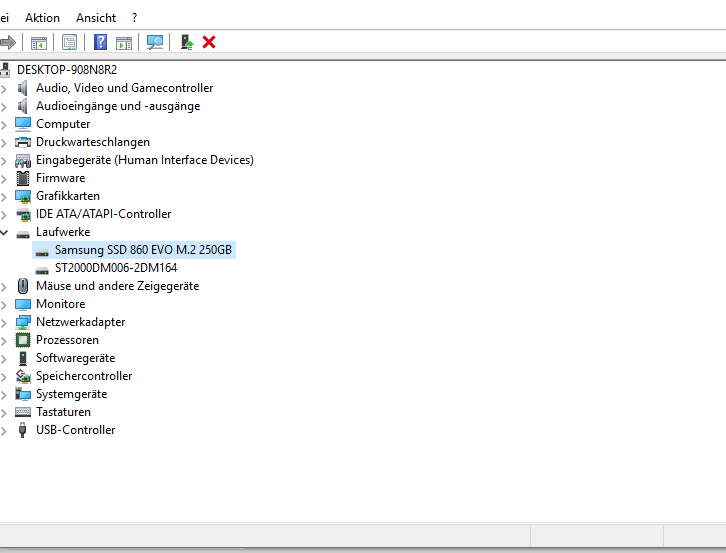The image size is (726, 553).
Task: Open the Ansicht menu
Action: coord(96,18)
